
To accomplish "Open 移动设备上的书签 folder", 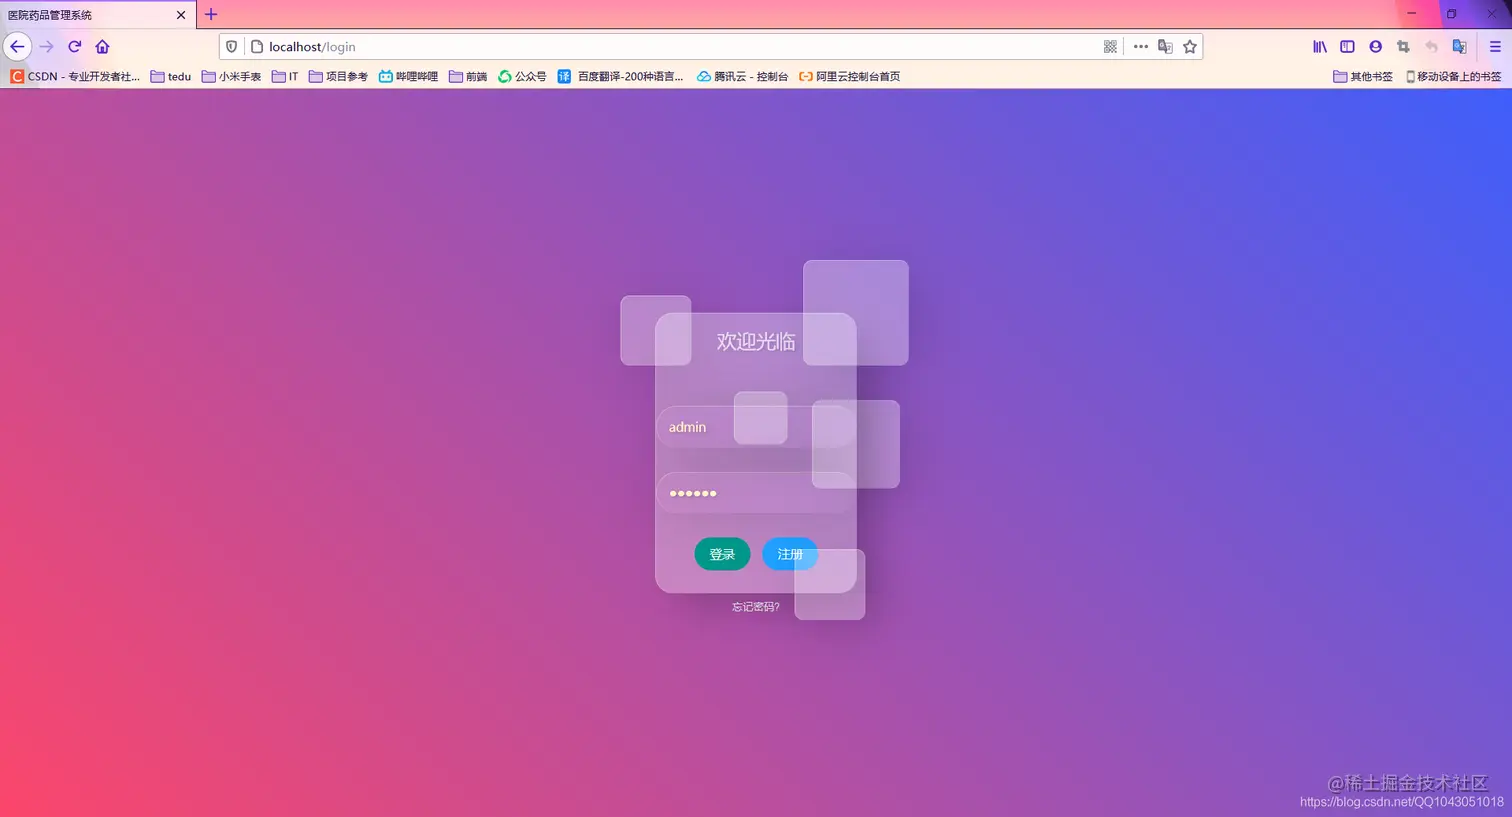I will 1453,76.
